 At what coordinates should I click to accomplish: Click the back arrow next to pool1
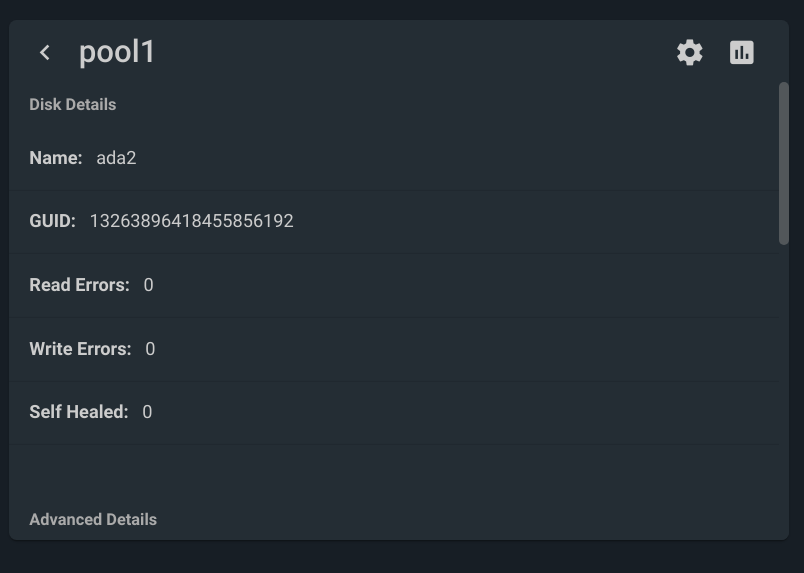45,52
